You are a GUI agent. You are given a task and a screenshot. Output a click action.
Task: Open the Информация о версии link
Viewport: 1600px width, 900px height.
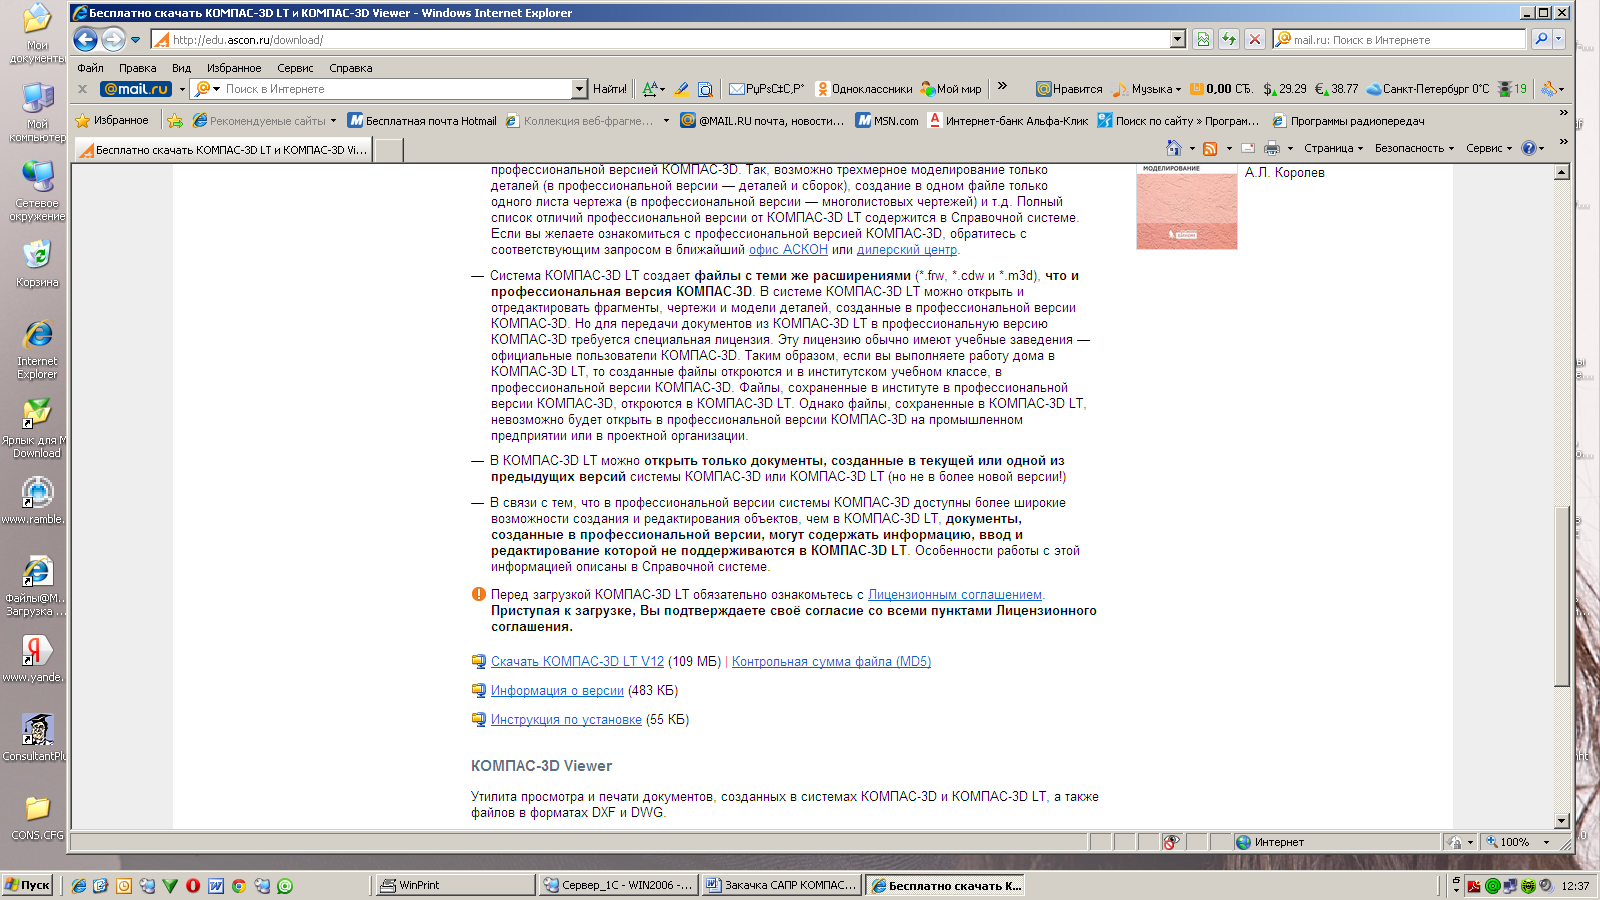click(x=557, y=691)
